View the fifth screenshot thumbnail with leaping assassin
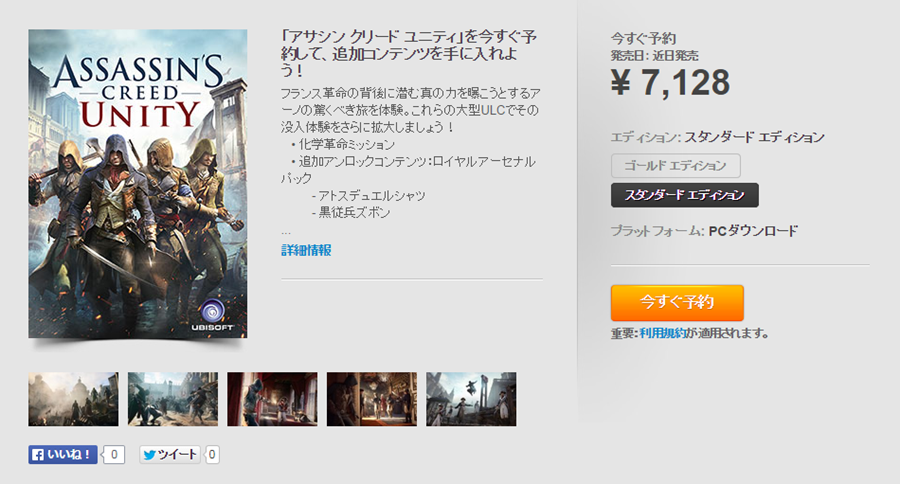This screenshot has height=484, width=900. tap(471, 399)
